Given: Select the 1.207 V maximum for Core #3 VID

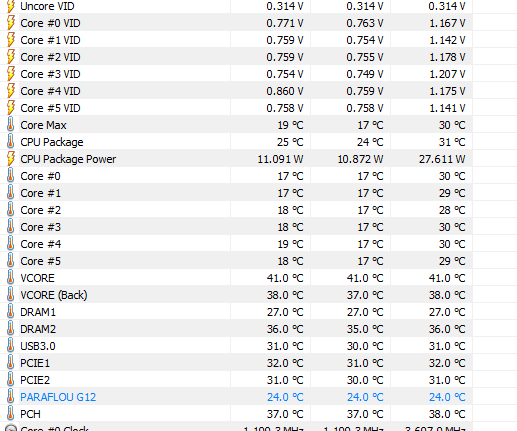Looking at the screenshot, I should (447, 74).
